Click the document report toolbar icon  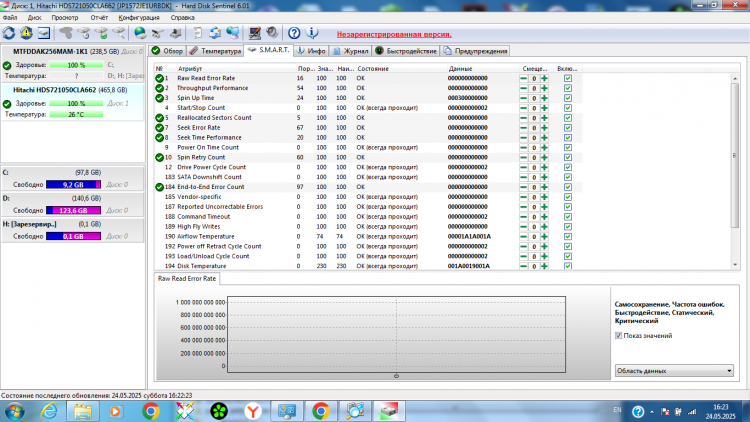pyautogui.click(x=197, y=33)
